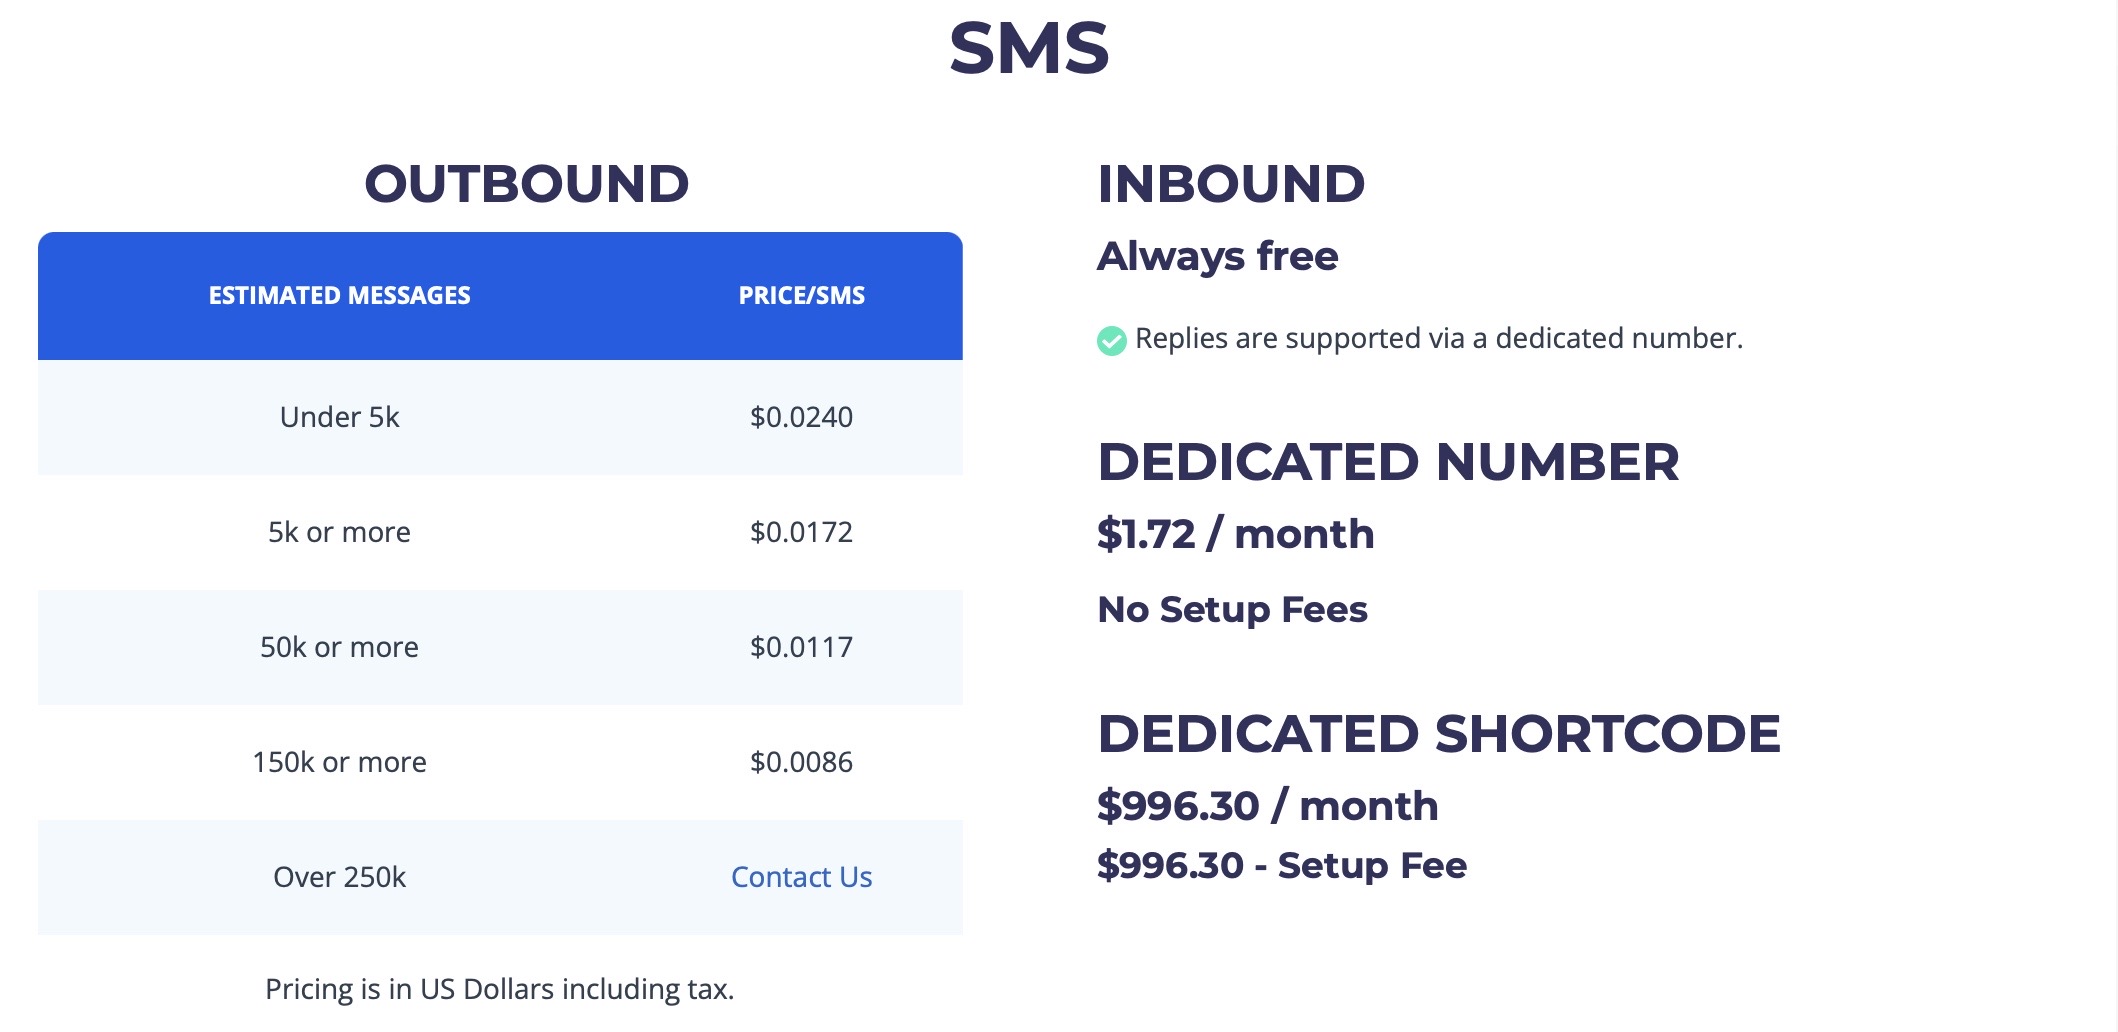The image size is (2118, 1032).
Task: Select the INBOUND section heading
Action: pos(1231,184)
